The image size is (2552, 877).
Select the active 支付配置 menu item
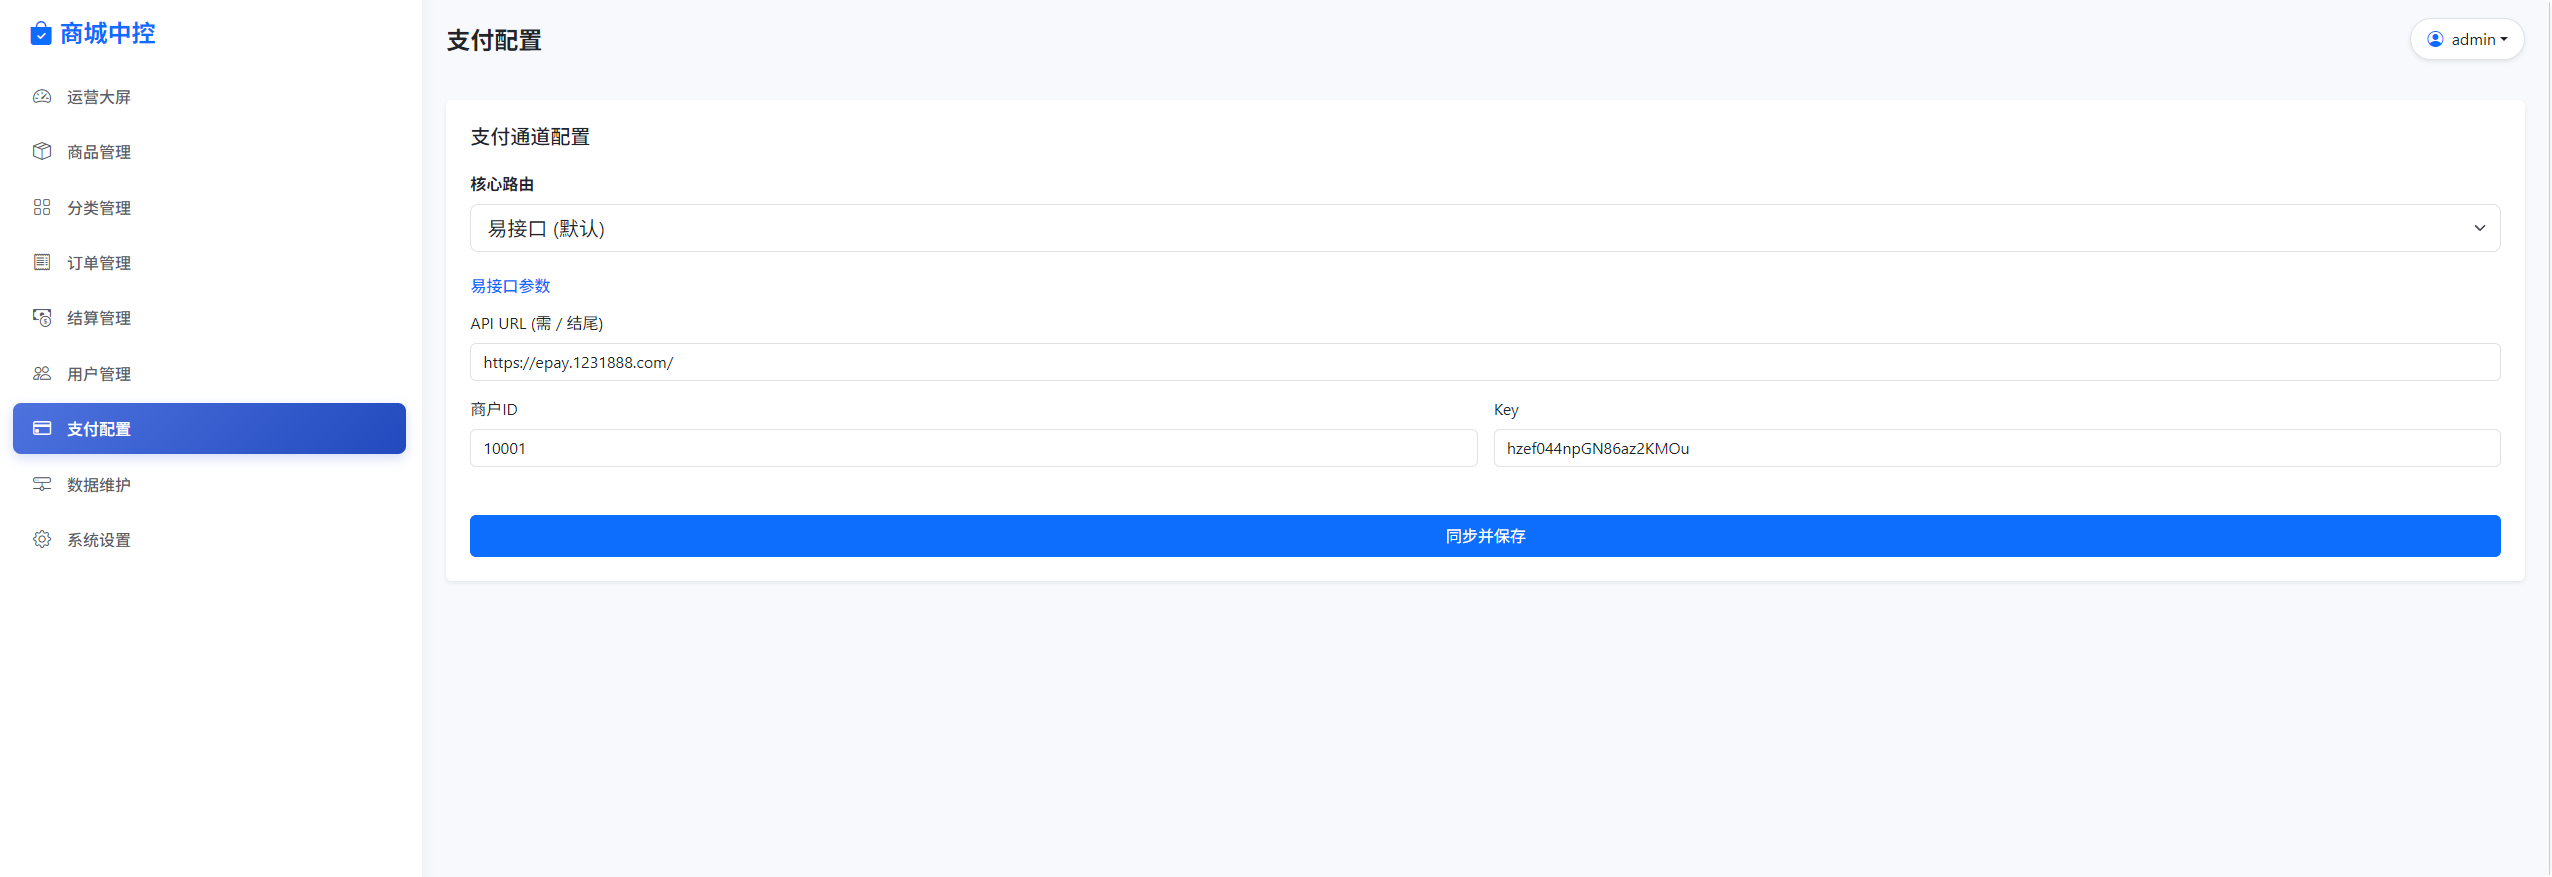tap(209, 428)
